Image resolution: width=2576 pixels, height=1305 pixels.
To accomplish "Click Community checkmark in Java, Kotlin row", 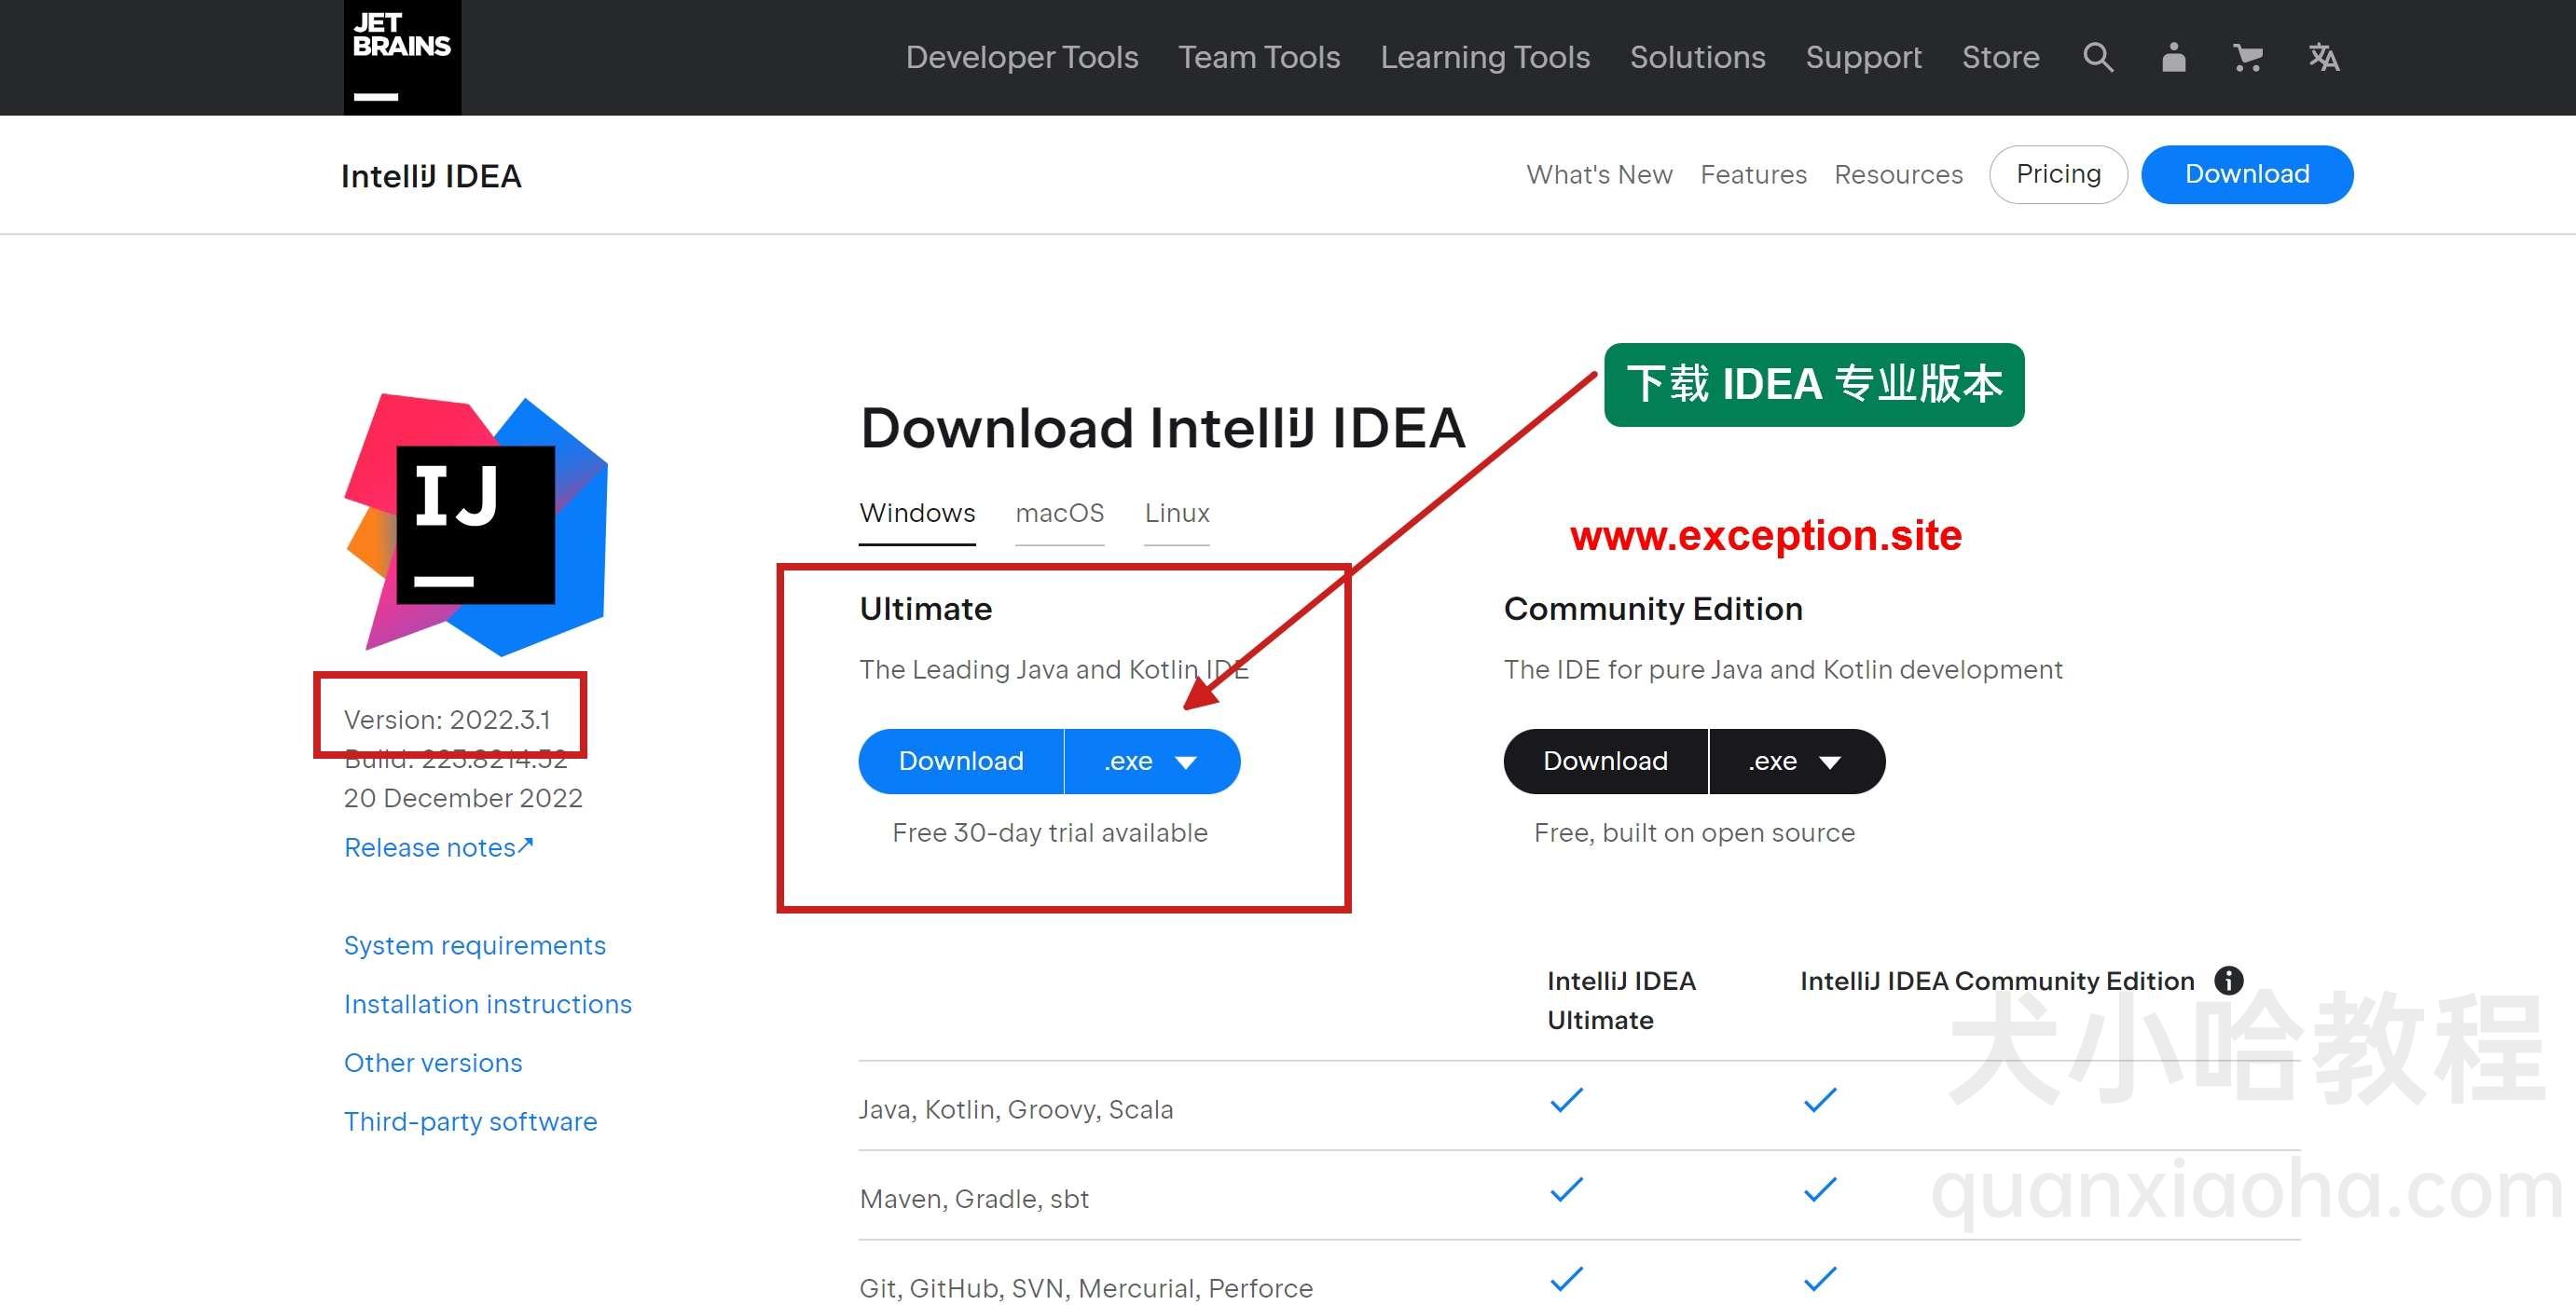I will coord(1820,1100).
